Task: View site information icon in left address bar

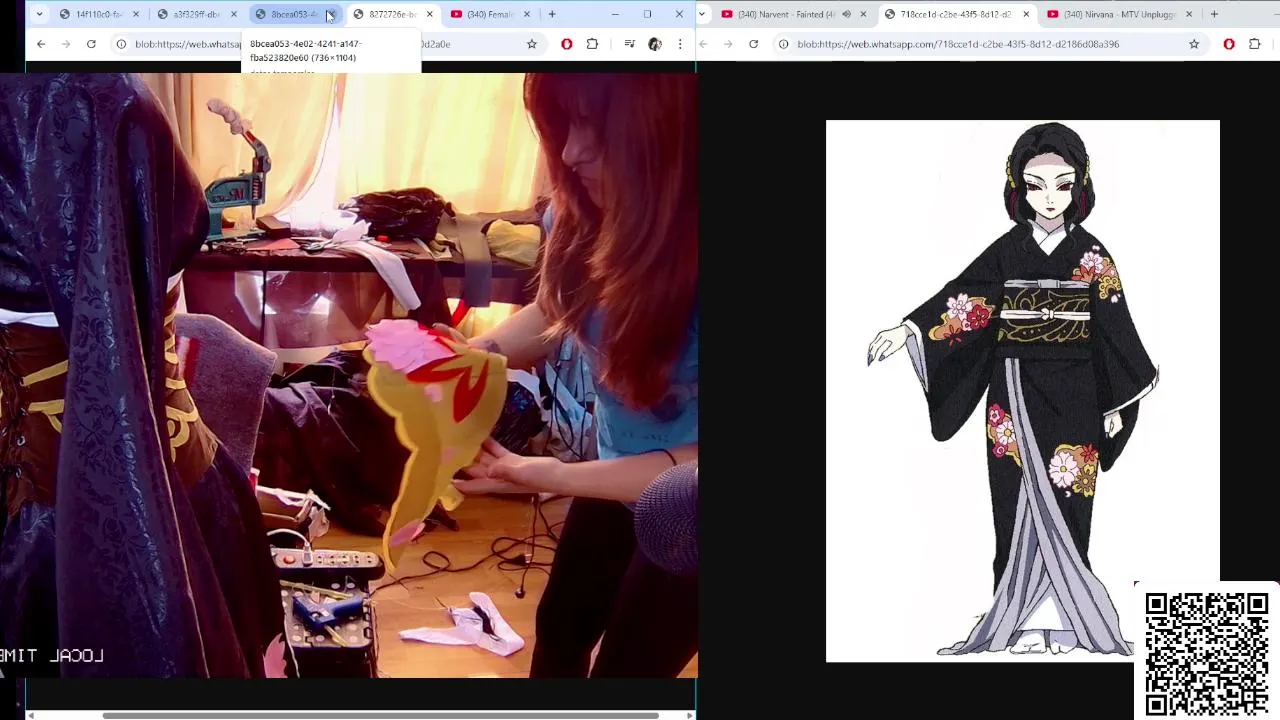Action: click(121, 44)
